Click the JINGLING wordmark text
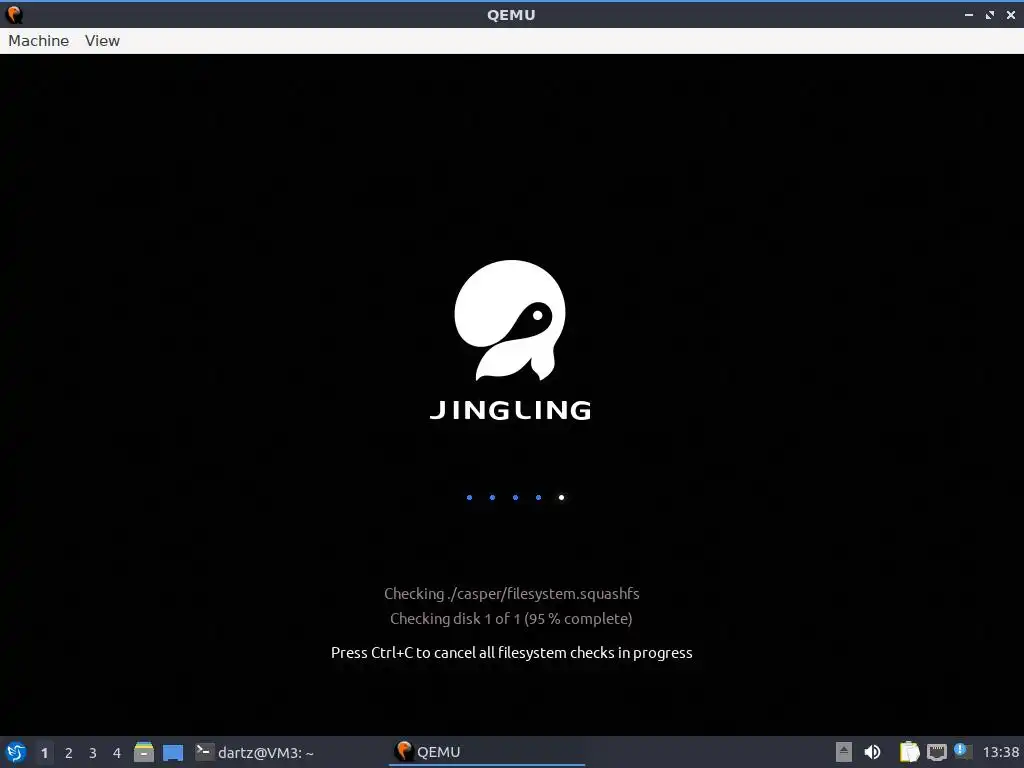 [511, 410]
